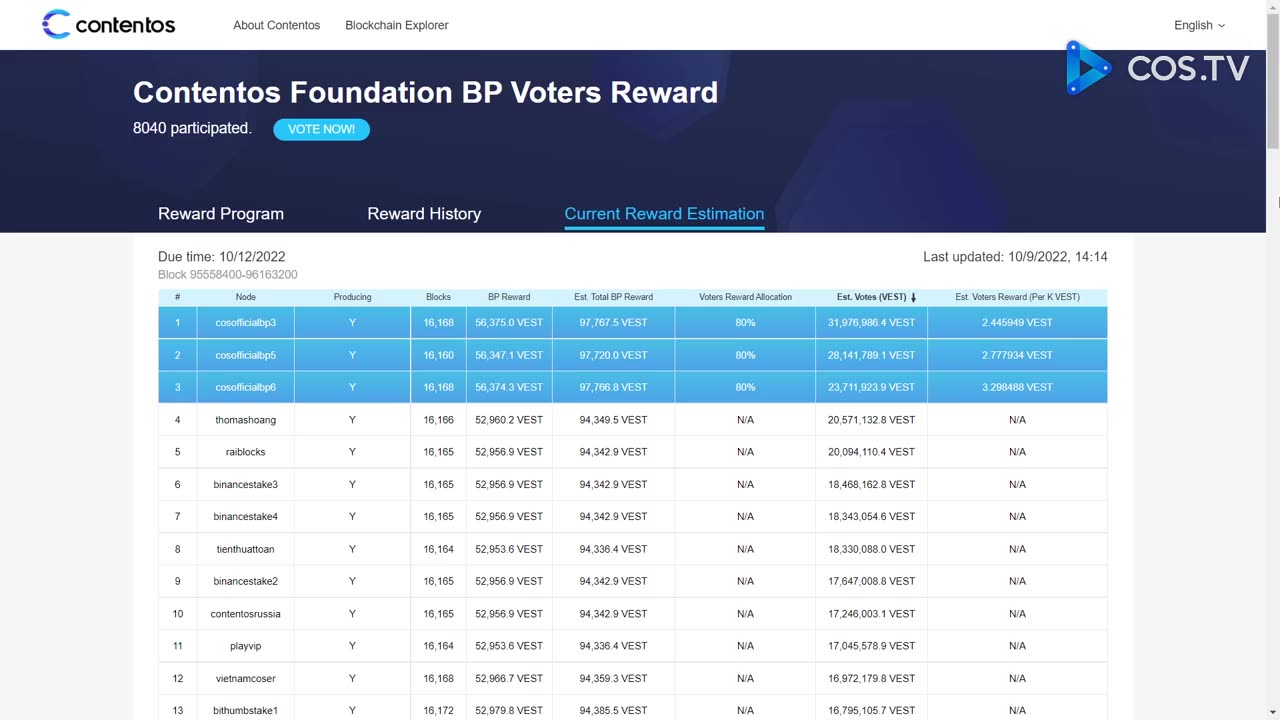
Task: Click the VOTE NOW! button
Action: 321,129
